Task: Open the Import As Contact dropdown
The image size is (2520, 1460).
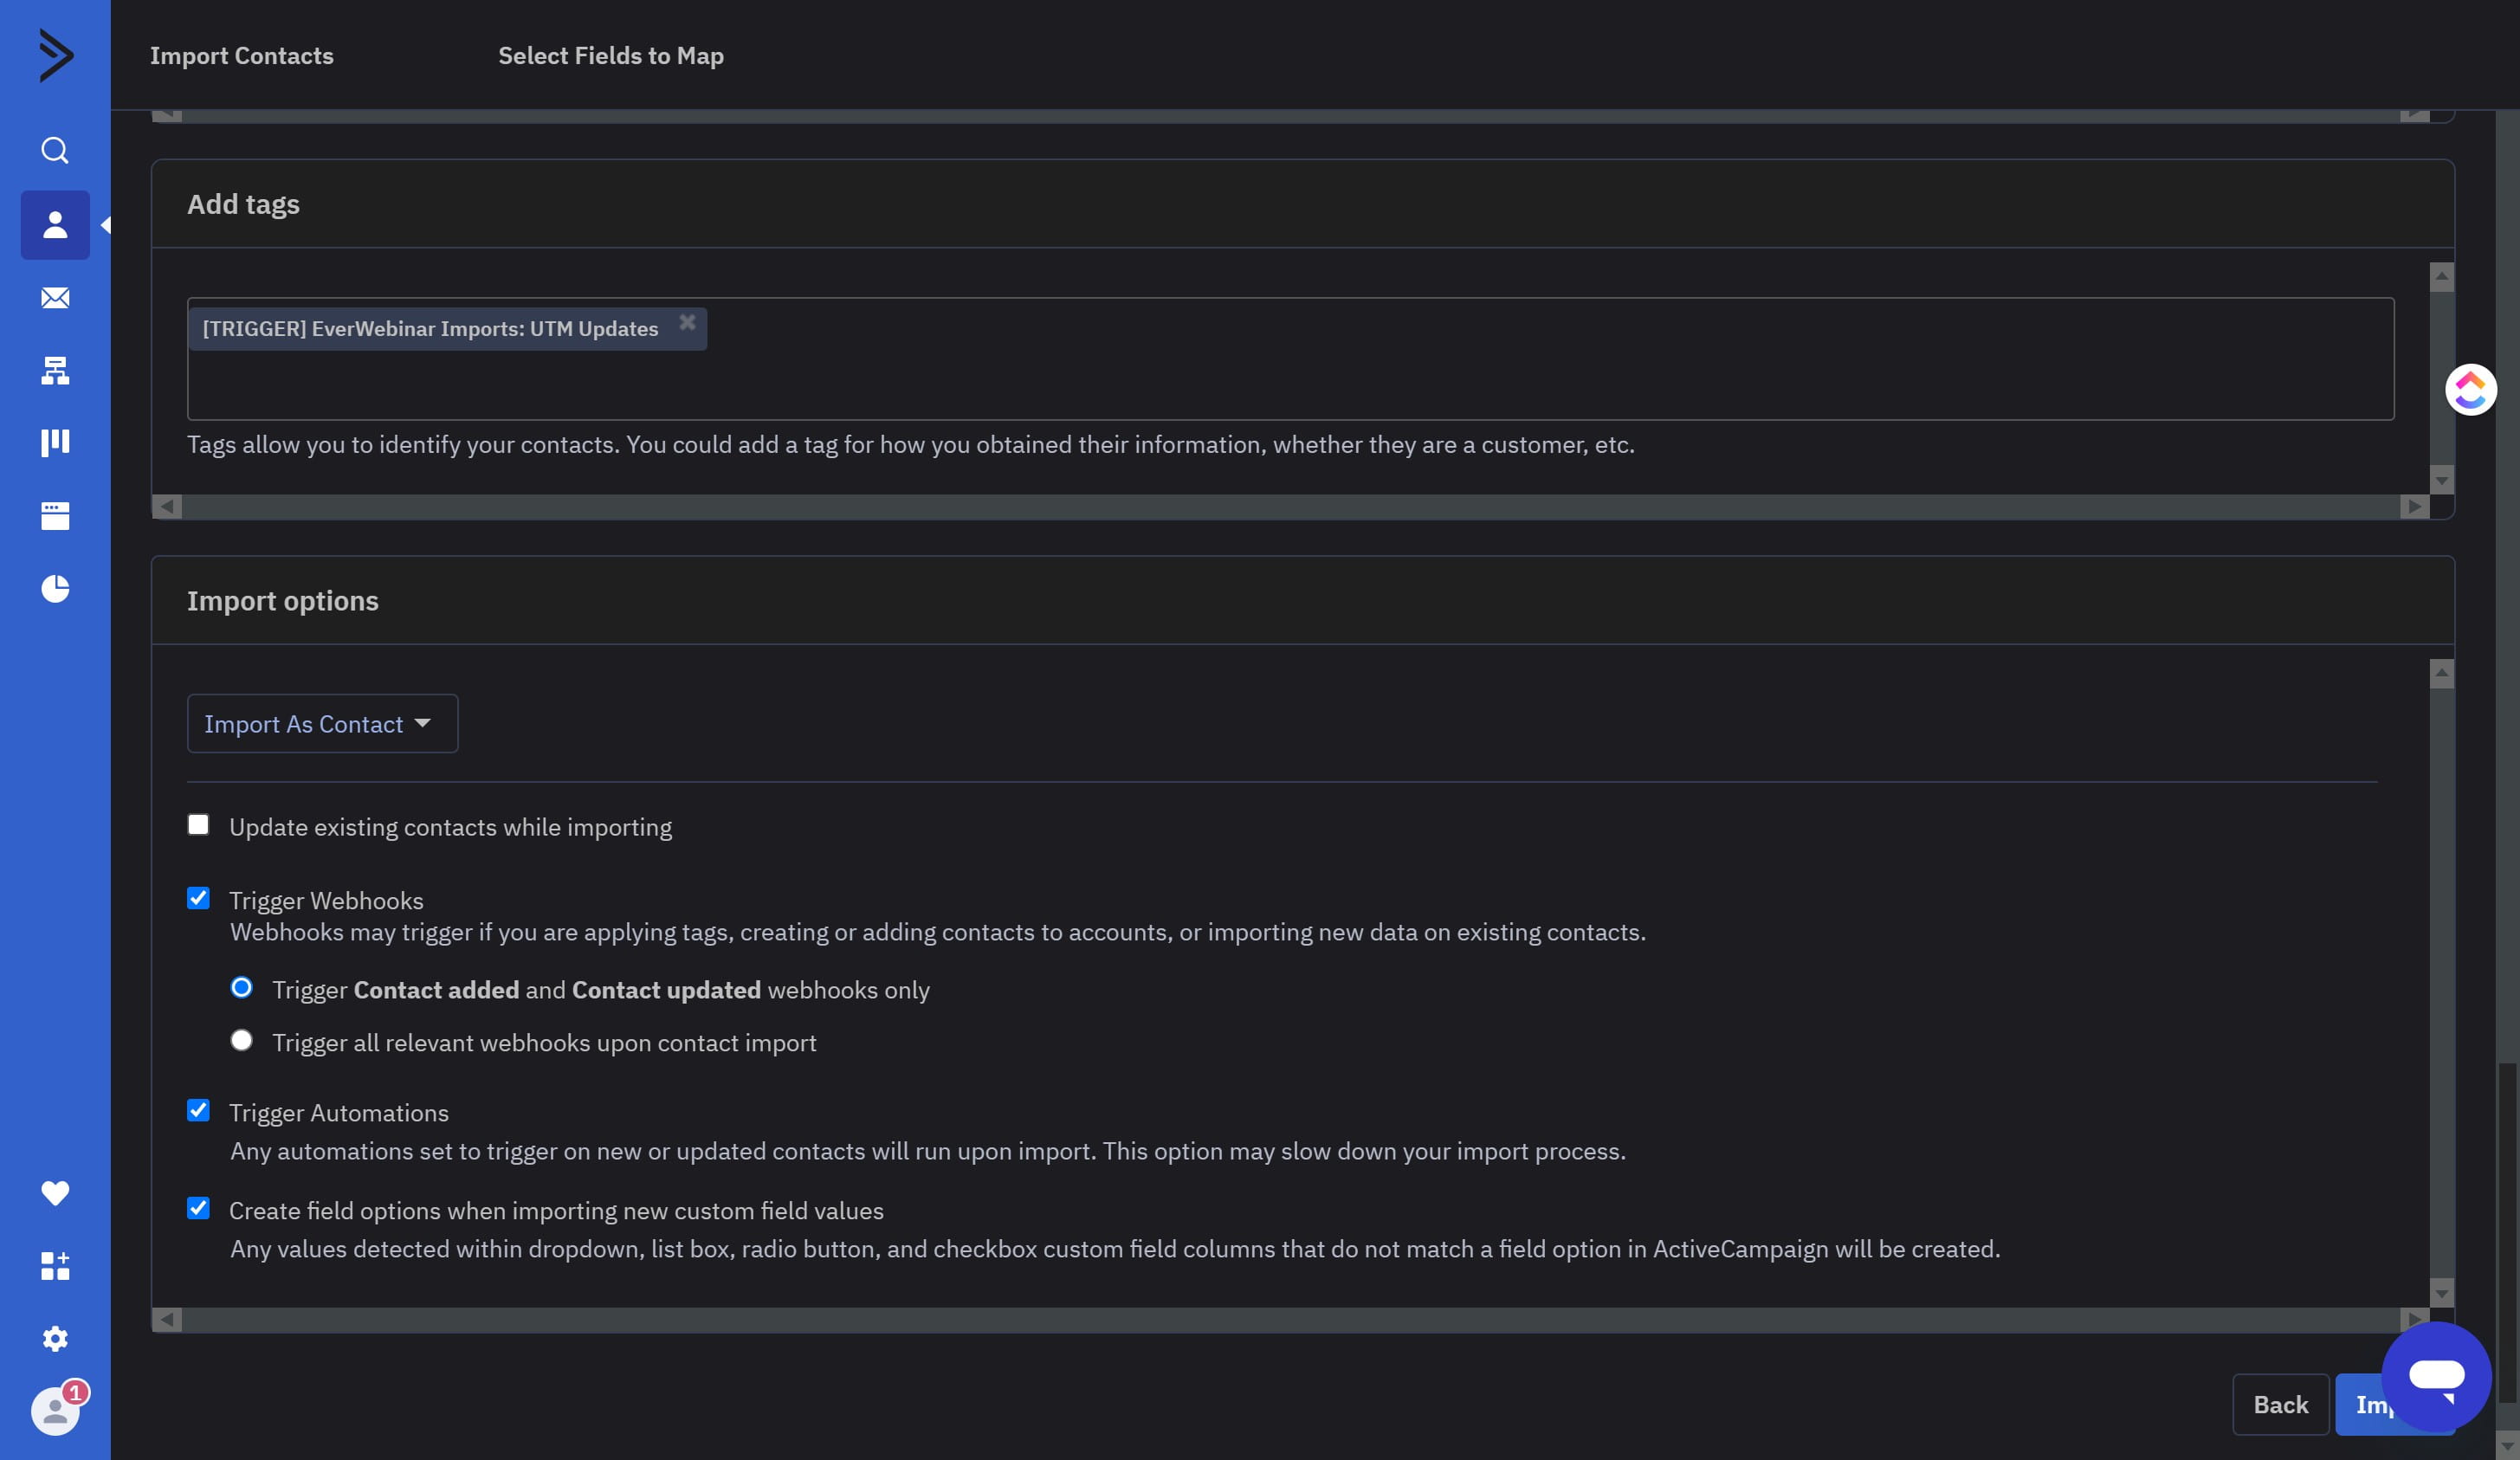Action: coord(321,723)
